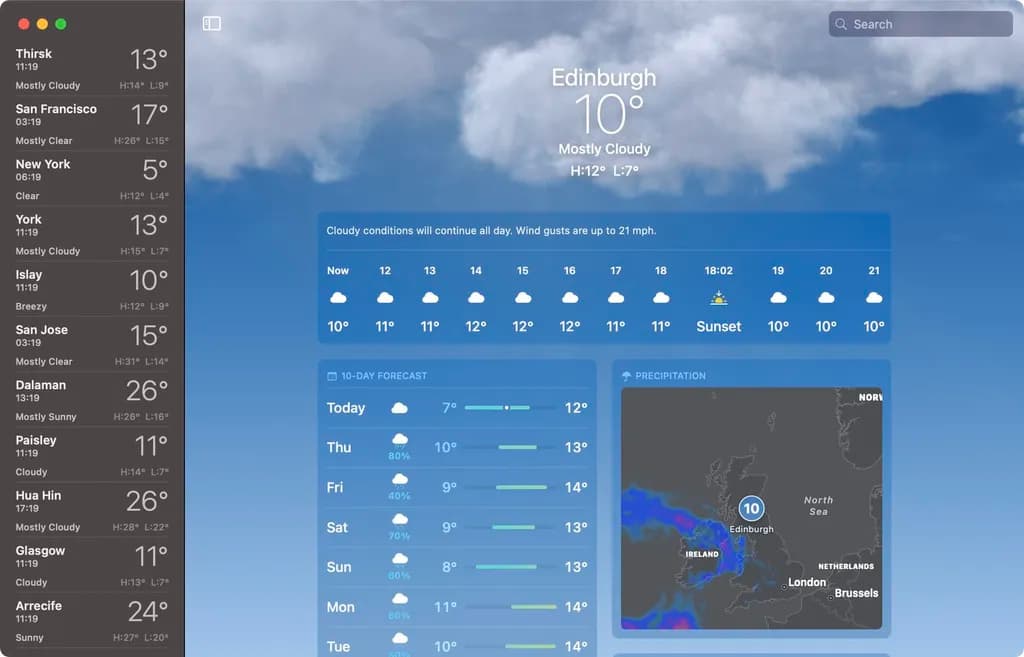
Task: Click the calendar icon beside 10-Day Forecast
Action: click(x=332, y=376)
